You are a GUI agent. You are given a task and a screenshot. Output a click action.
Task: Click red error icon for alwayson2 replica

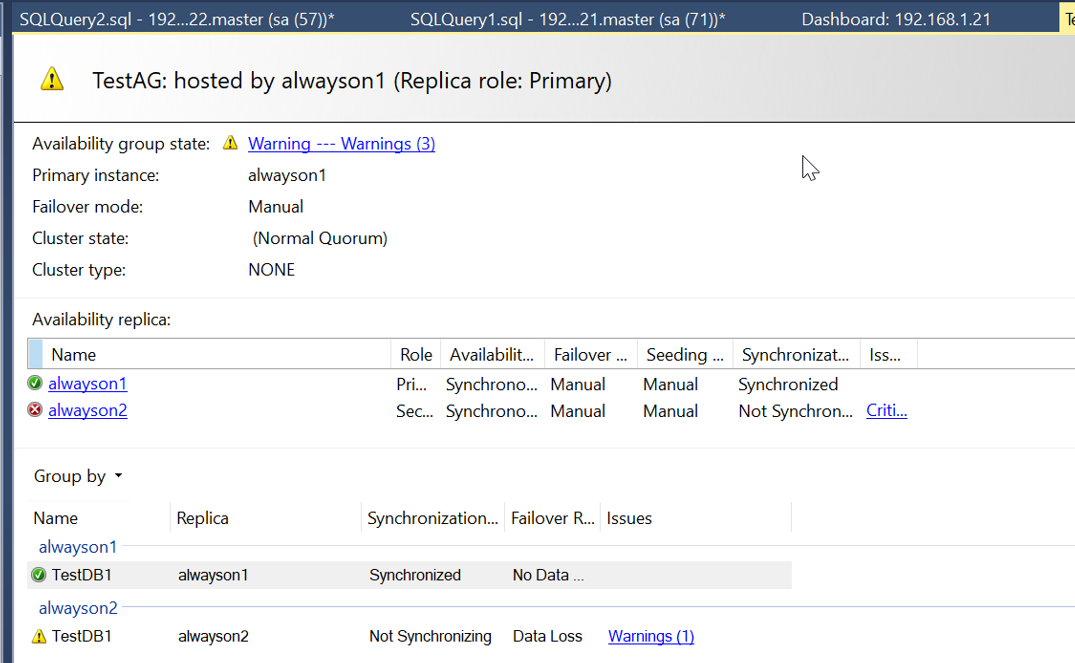click(35, 410)
